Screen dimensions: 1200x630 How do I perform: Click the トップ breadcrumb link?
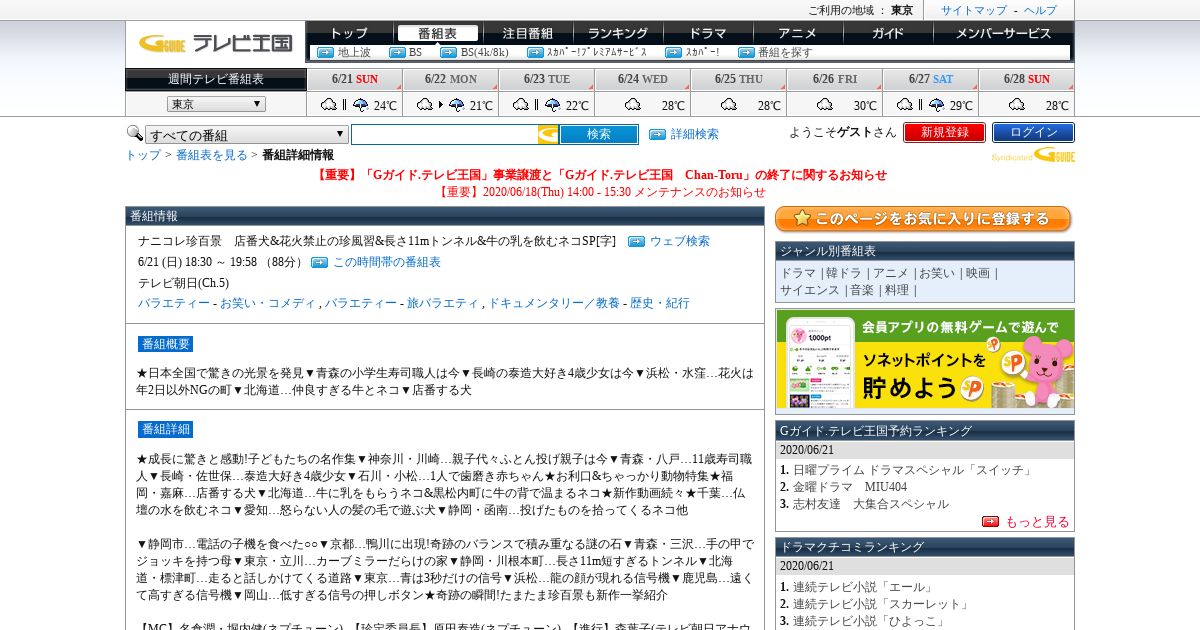143,155
